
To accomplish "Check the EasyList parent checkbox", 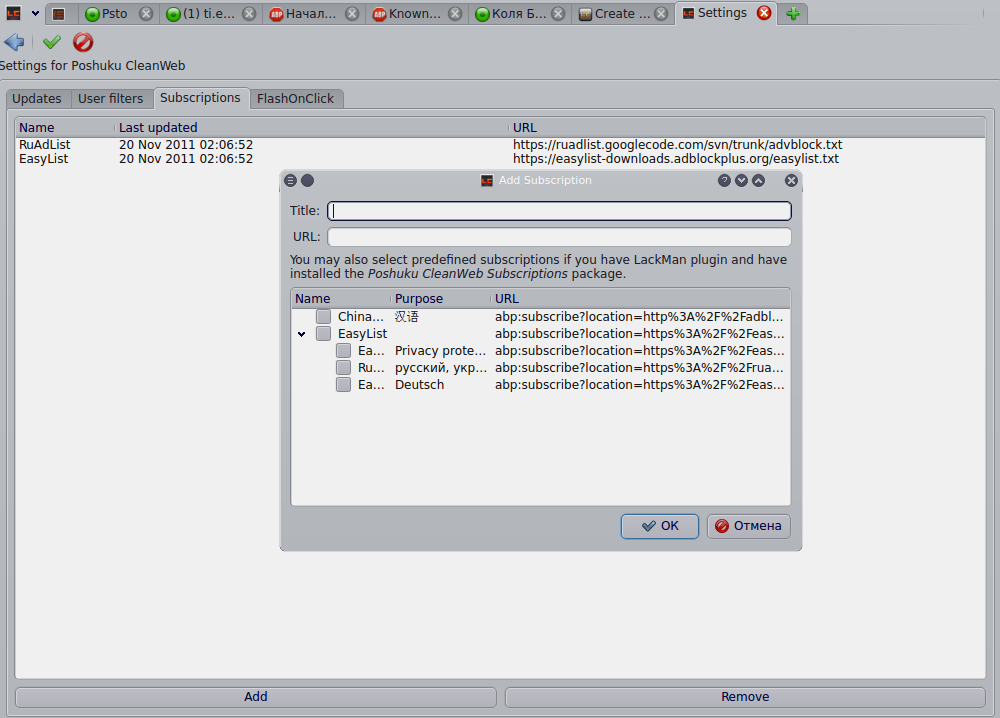I will coord(323,333).
